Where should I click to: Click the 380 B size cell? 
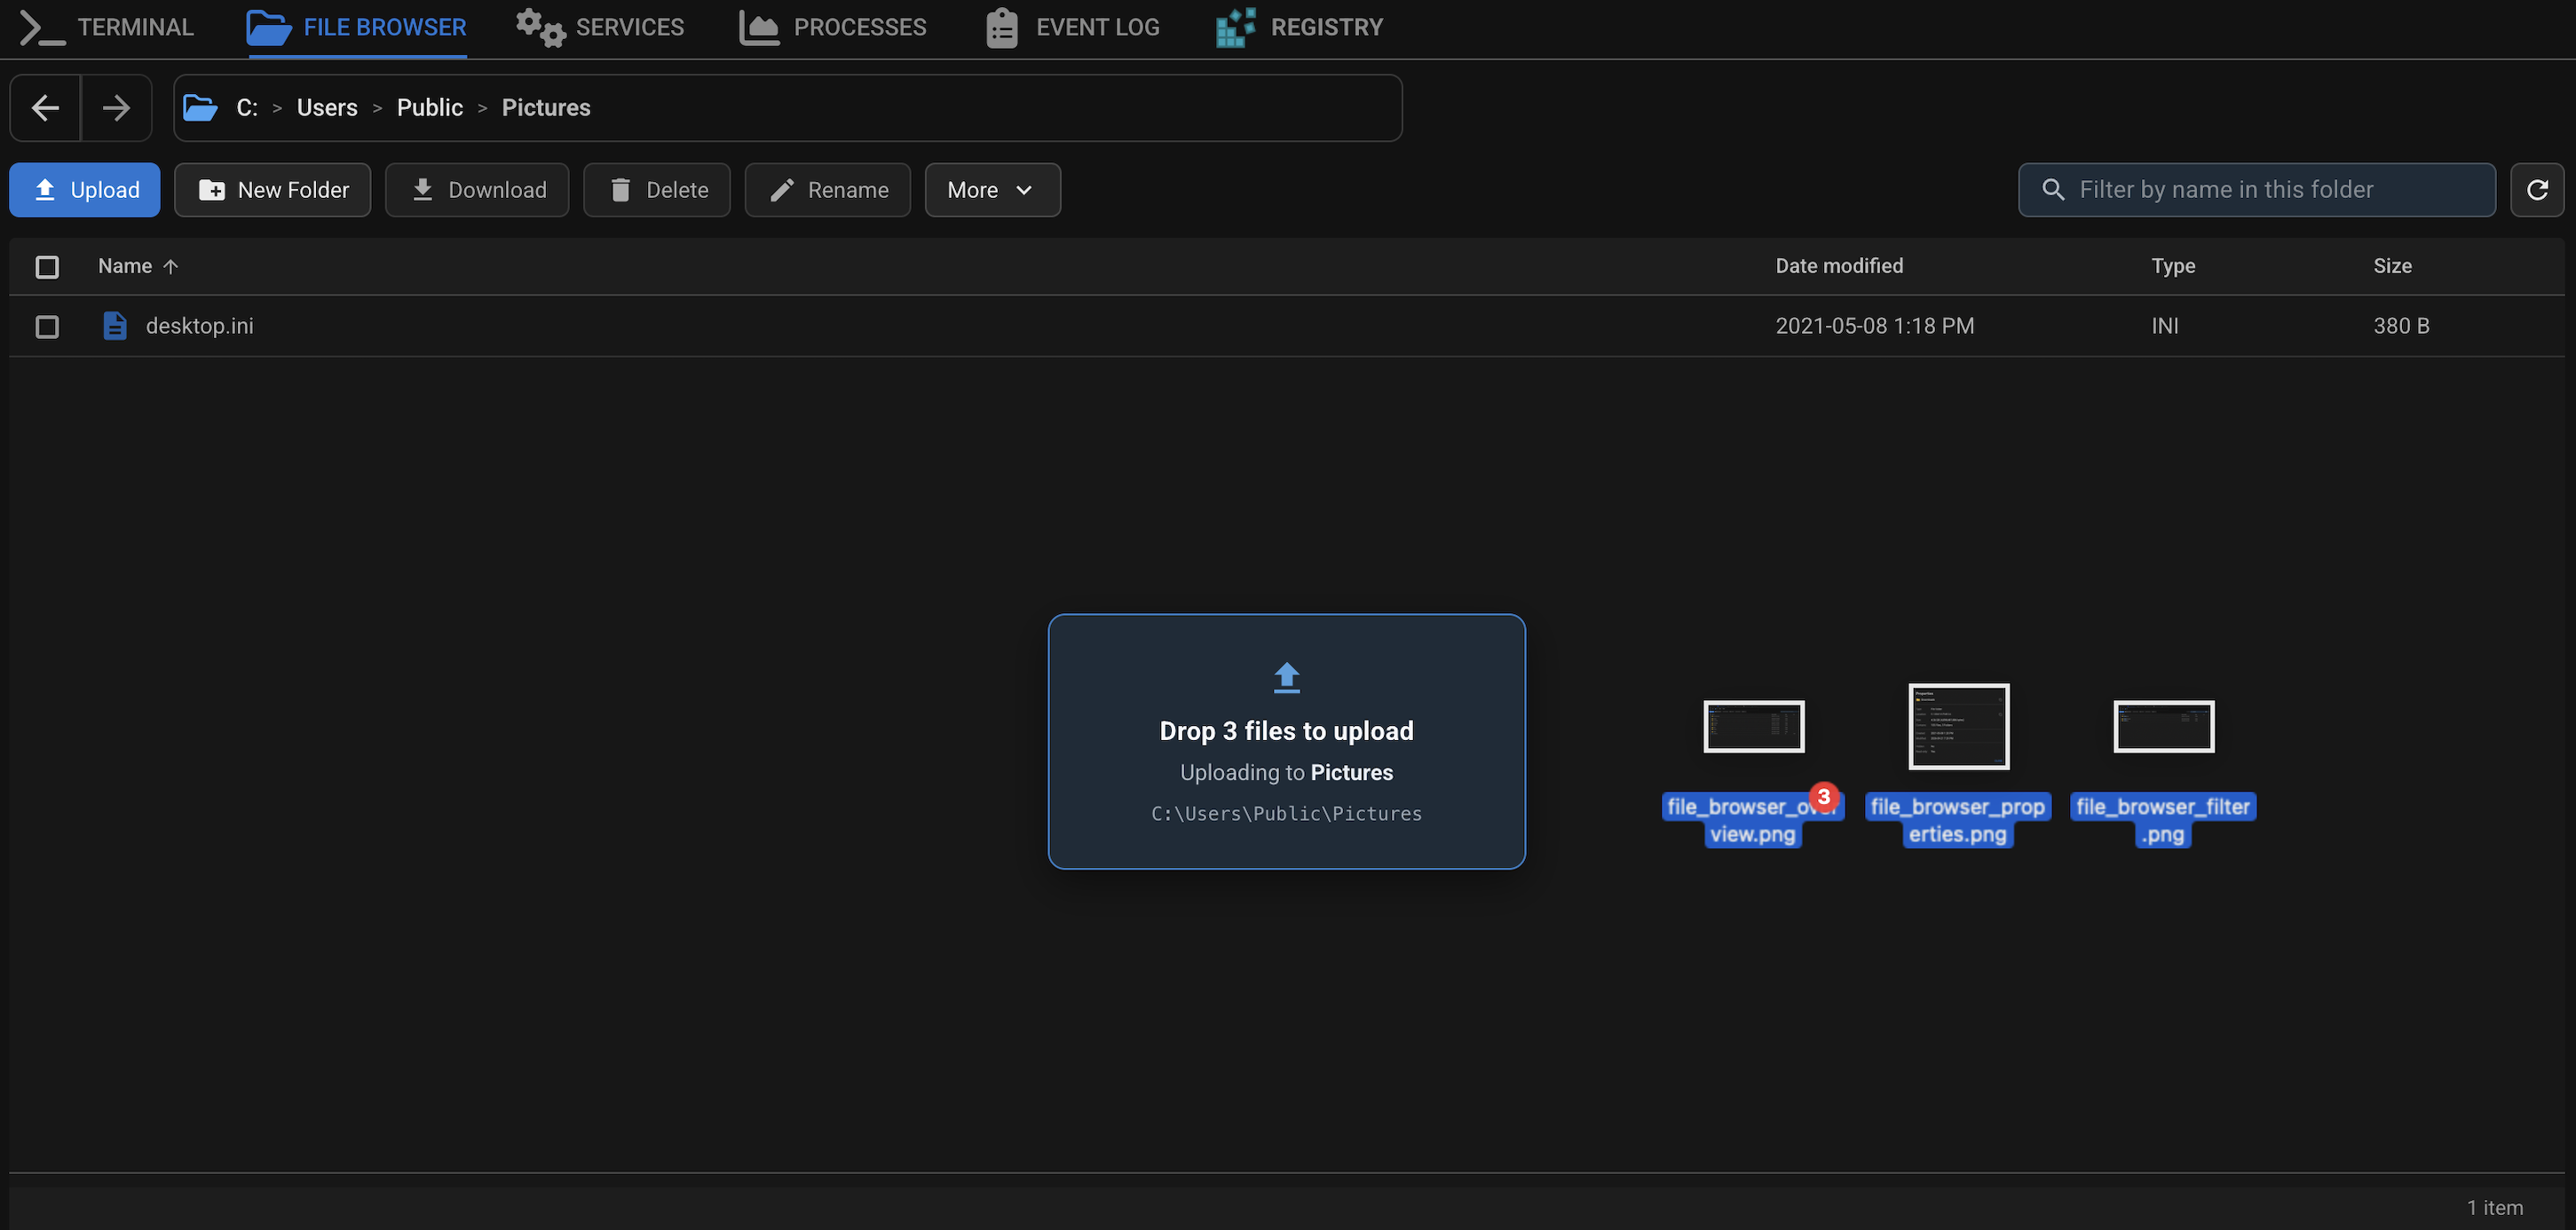pos(2401,326)
